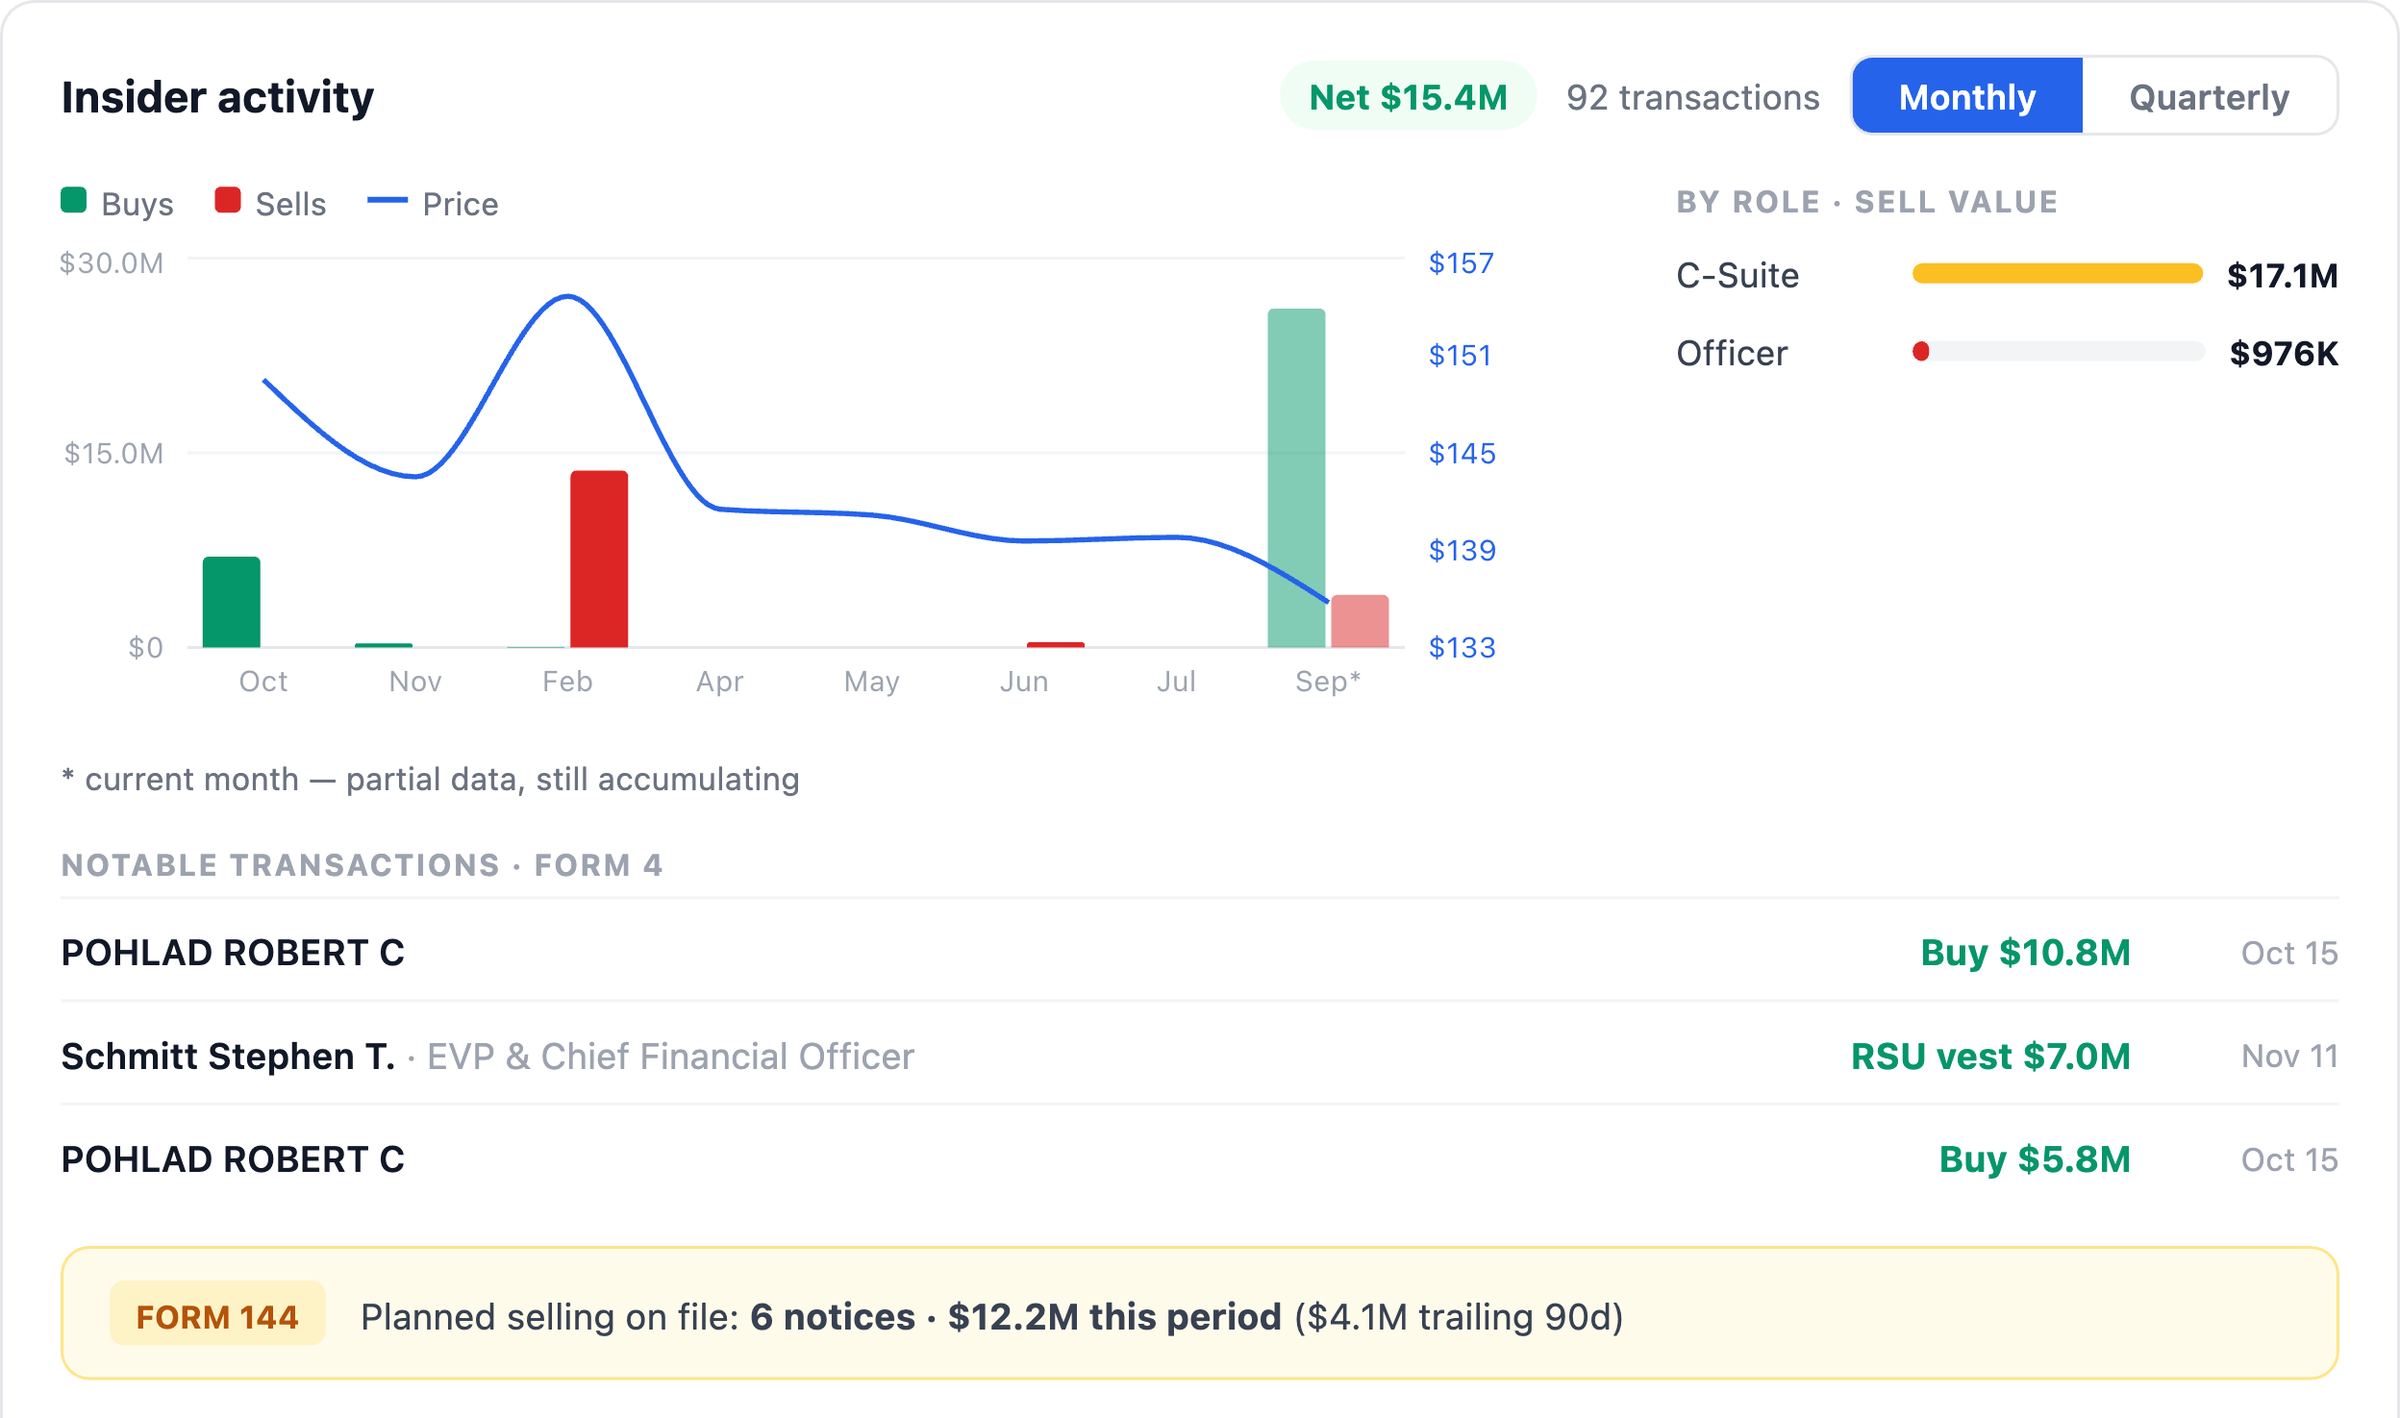
Task: Click the $17.1M C-Suite value
Action: [x=2282, y=275]
